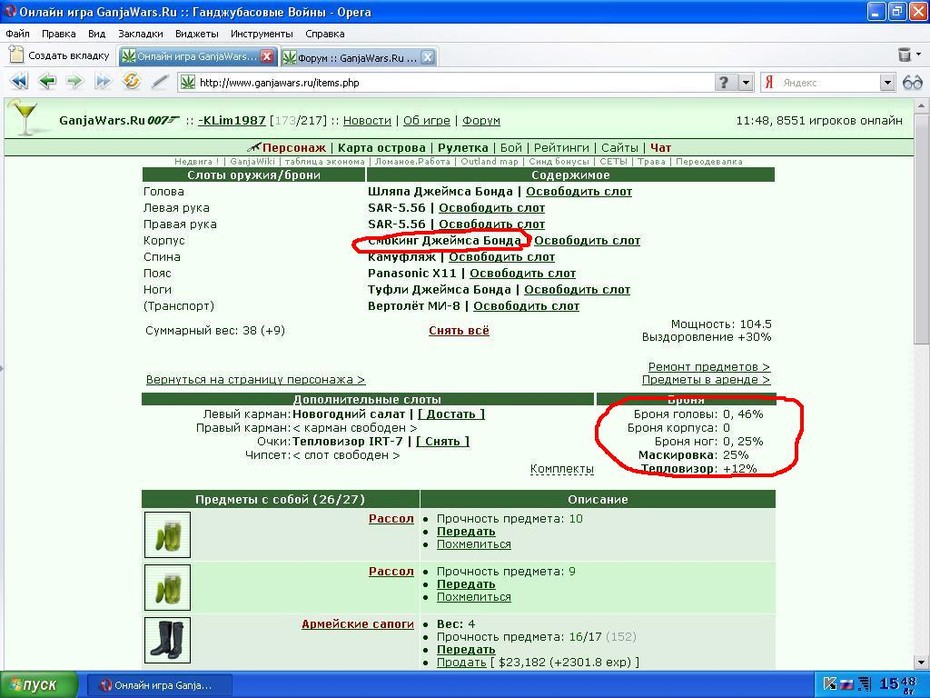Open the Yandex search engine dropdown arrow
Screen dimensions: 930x698
click(887, 82)
